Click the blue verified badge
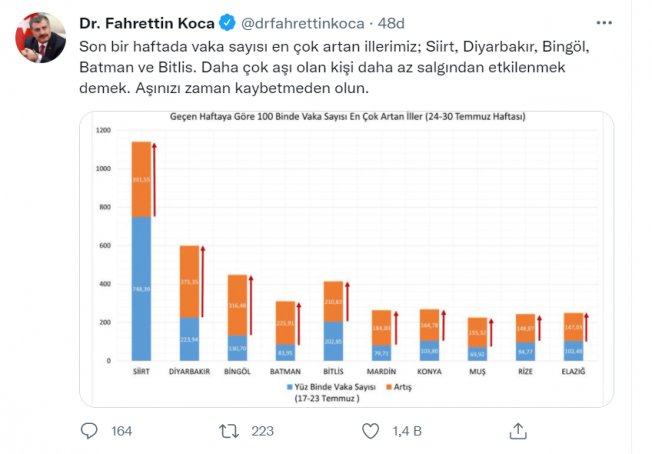652x454 pixels. [227, 23]
